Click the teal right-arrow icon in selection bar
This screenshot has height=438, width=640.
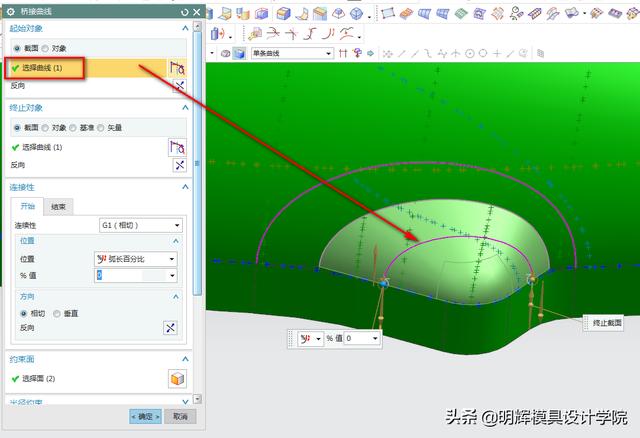pyautogui.click(x=371, y=53)
